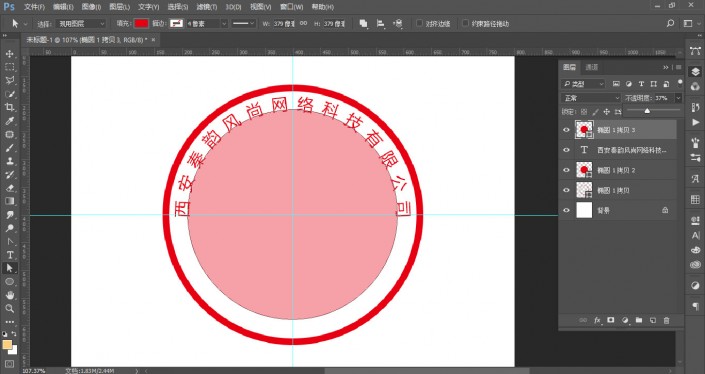Image resolution: width=705 pixels, height=374 pixels.
Task: Open the layer filter type dropdown
Action: click(583, 84)
